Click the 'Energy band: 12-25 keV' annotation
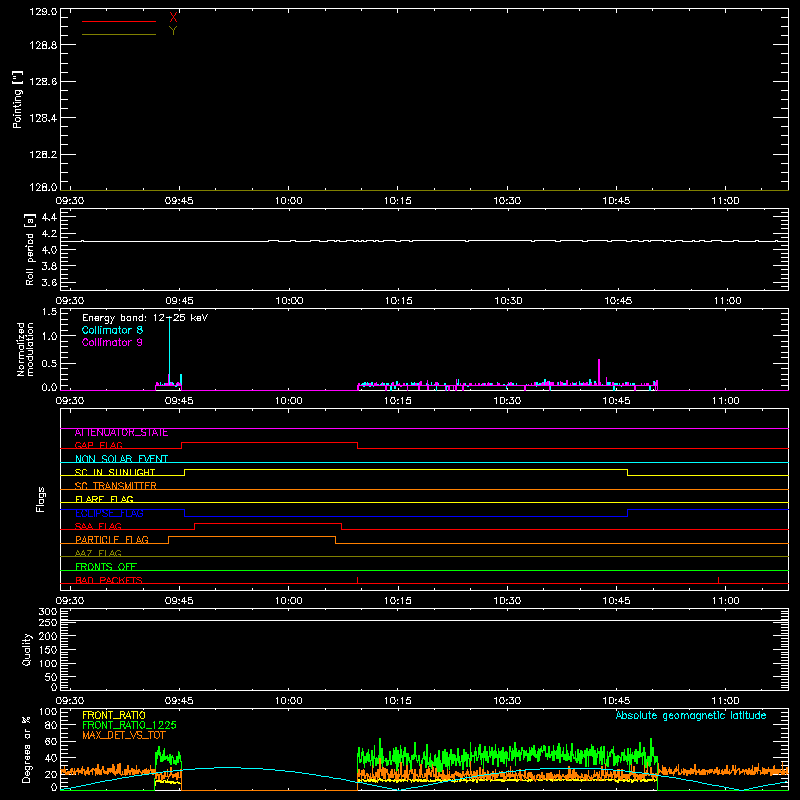The image size is (800, 800). [145, 318]
